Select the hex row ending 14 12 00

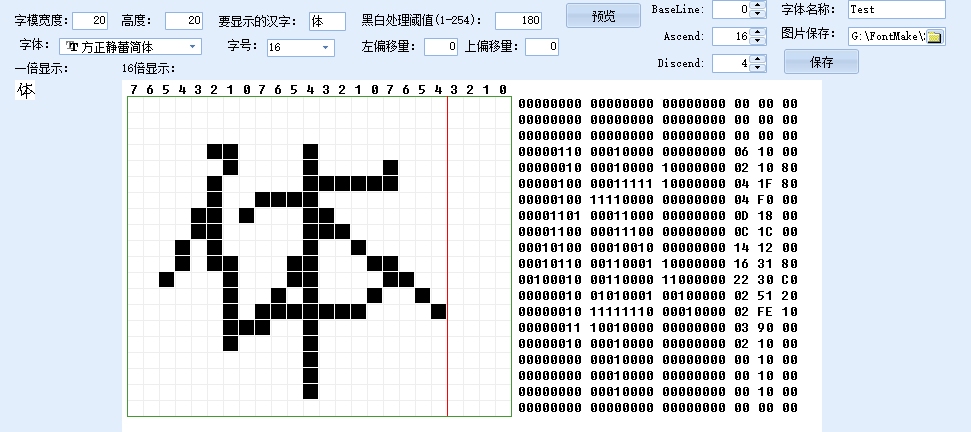tap(658, 248)
